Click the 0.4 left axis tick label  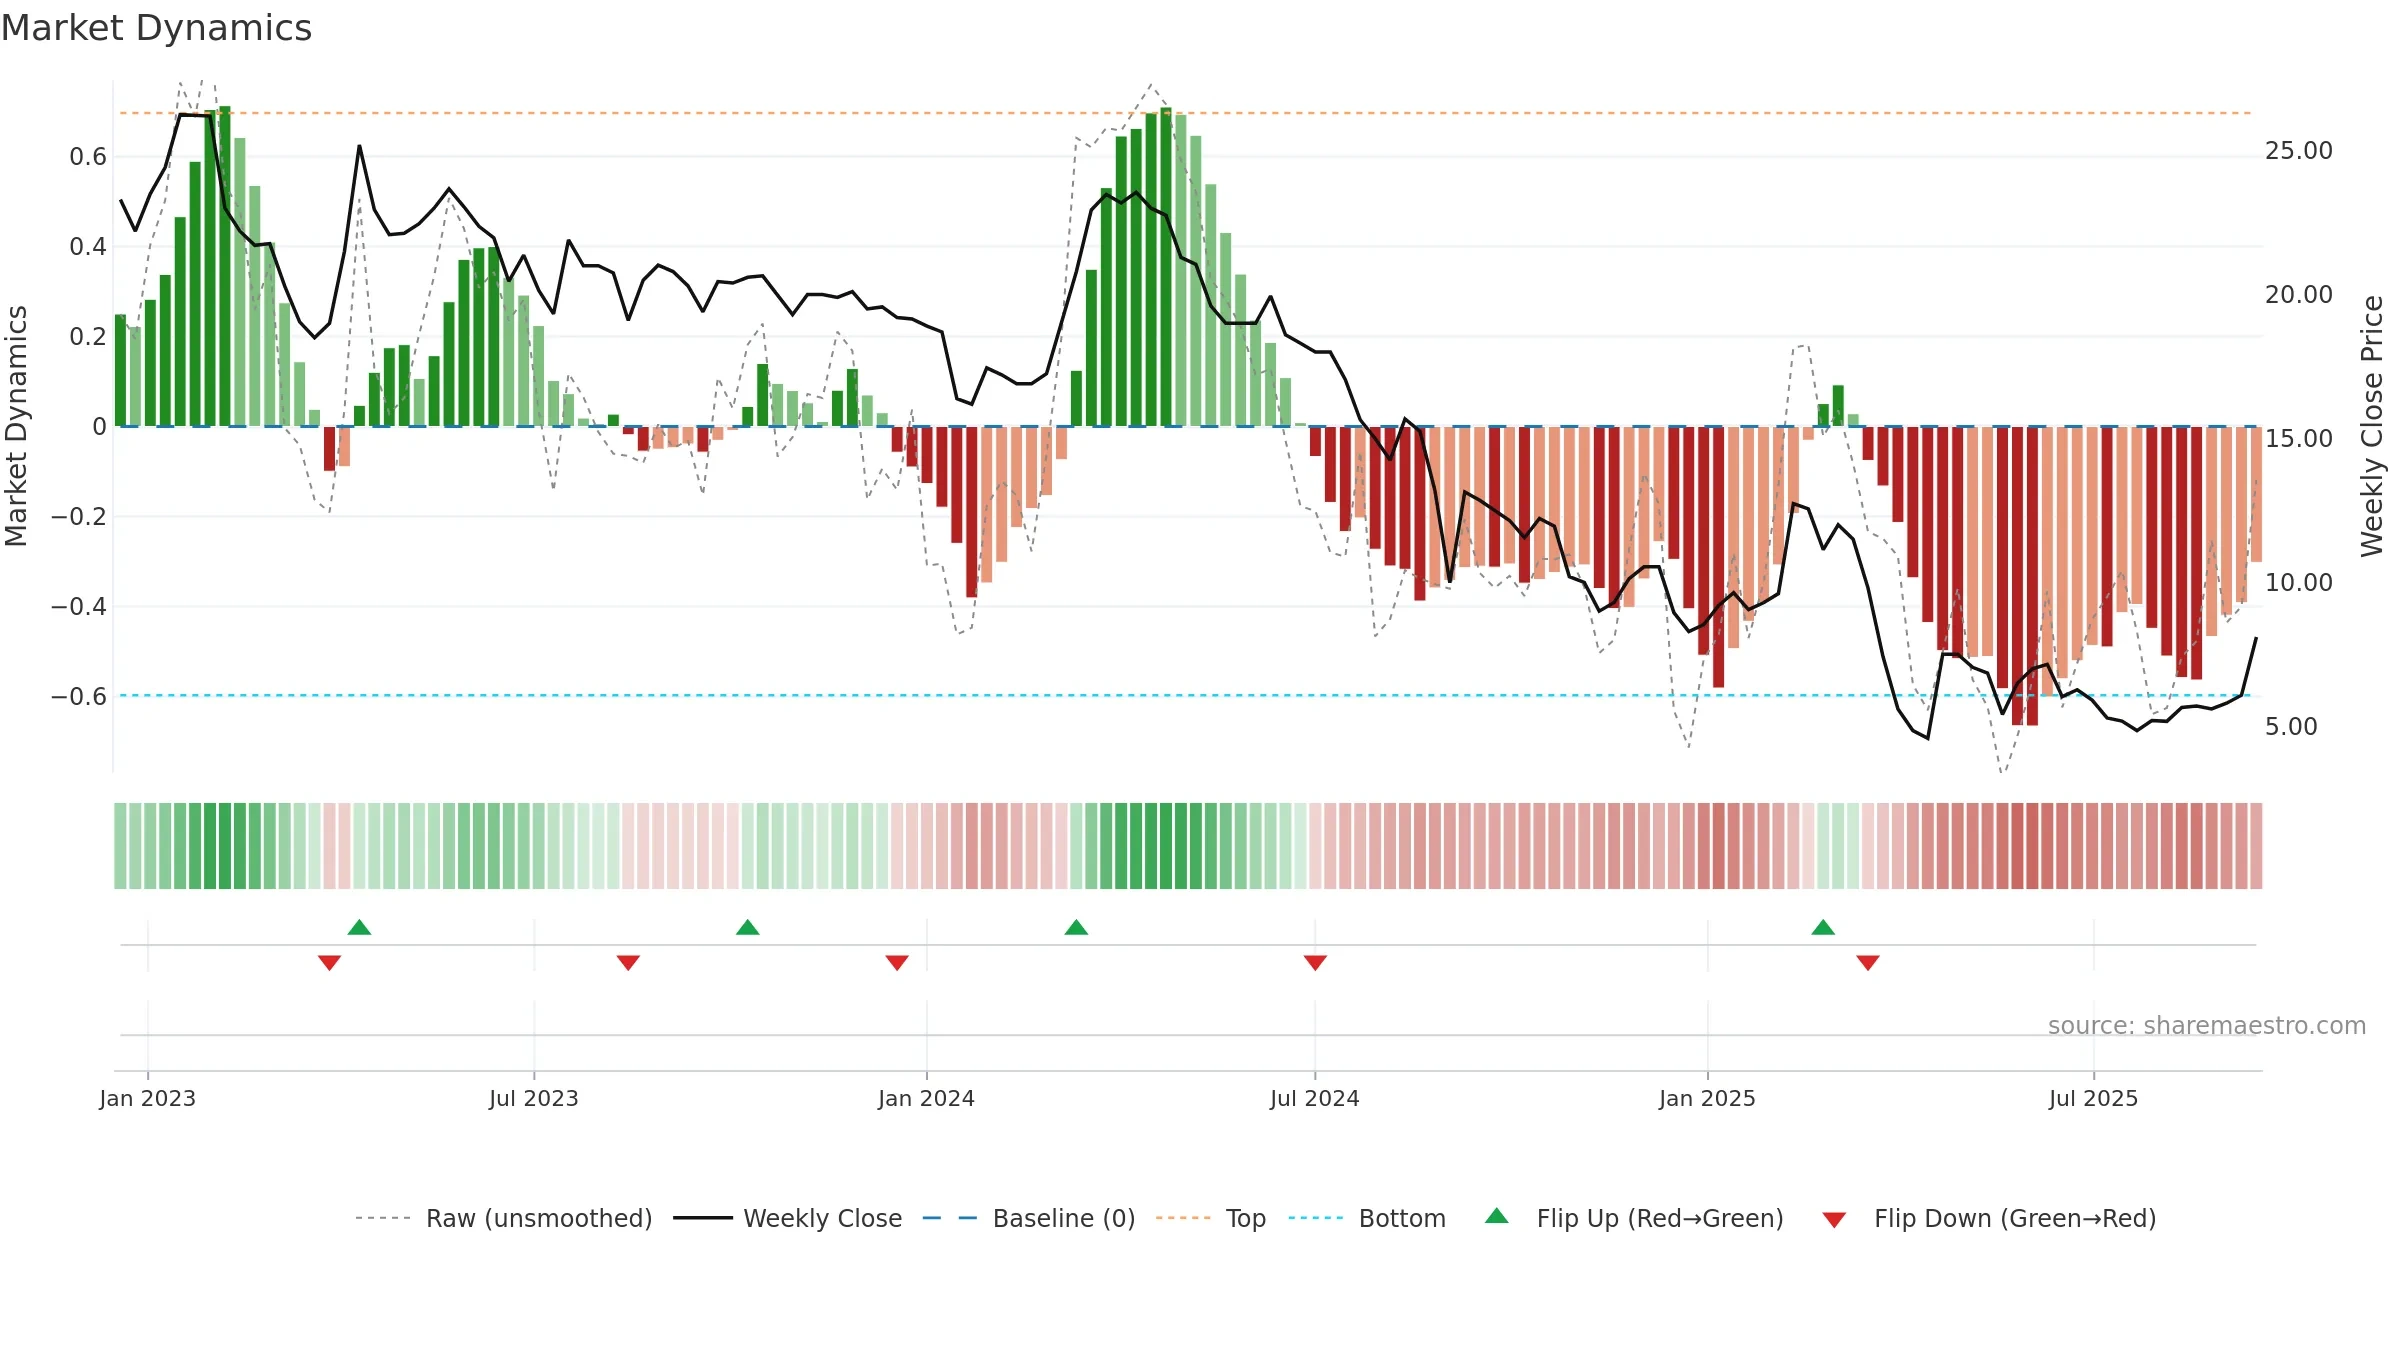pyautogui.click(x=88, y=247)
